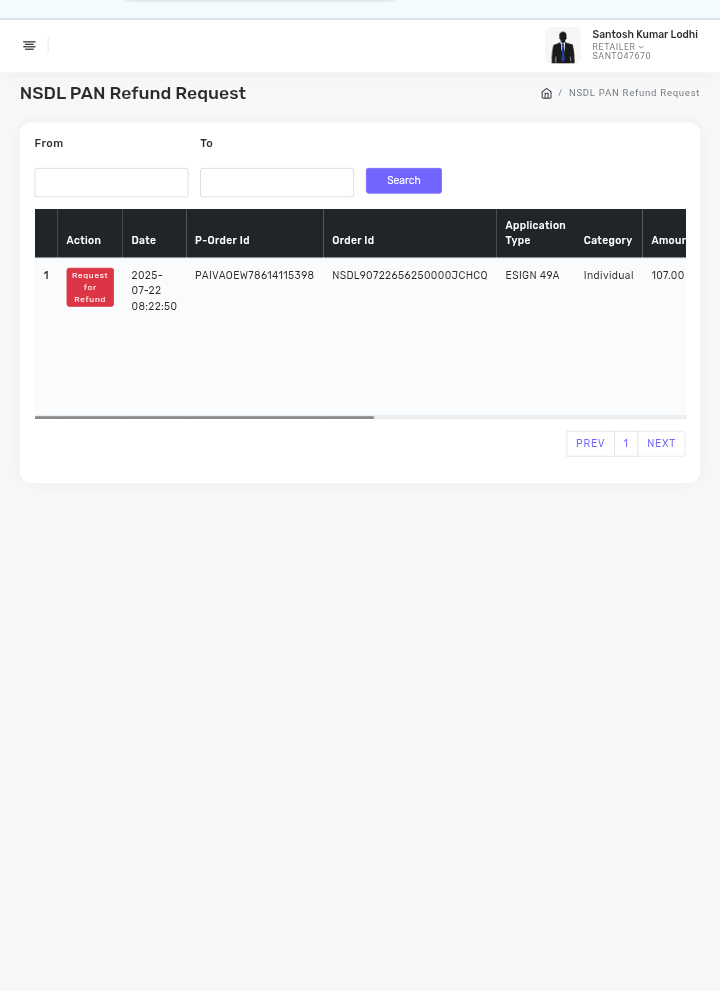Go to the PREV page

[590, 443]
